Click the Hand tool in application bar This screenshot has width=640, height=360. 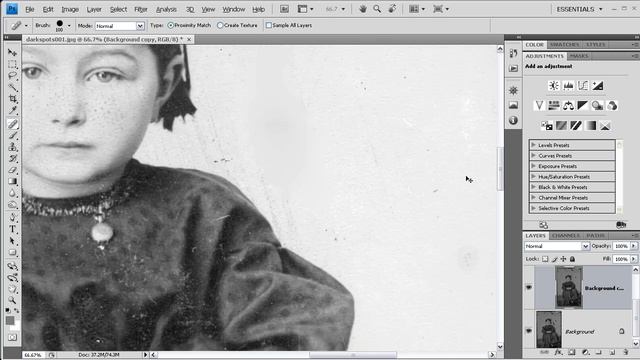(362, 9)
